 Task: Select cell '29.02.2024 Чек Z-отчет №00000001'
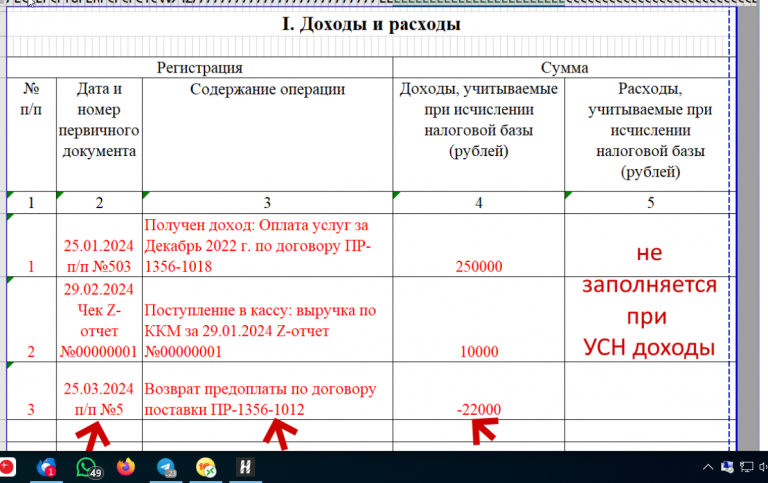pyautogui.click(x=99, y=319)
